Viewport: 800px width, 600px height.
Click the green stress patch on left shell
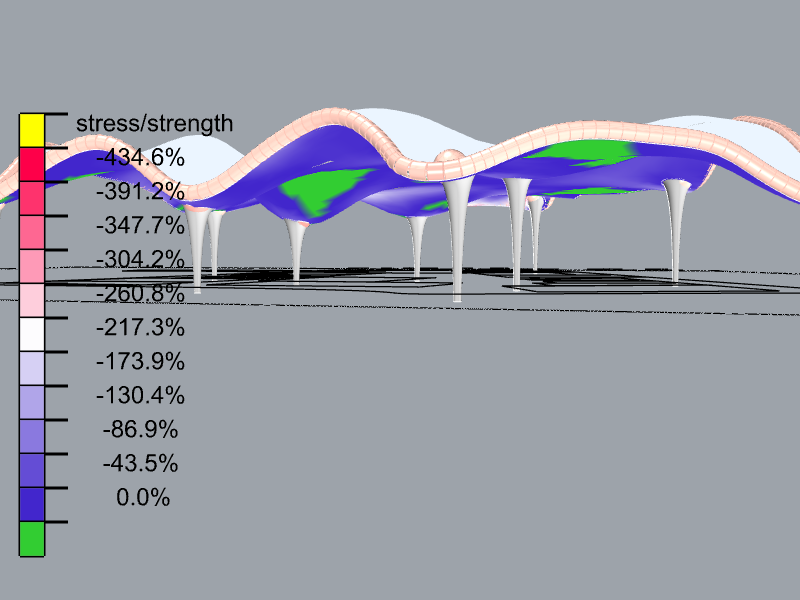(x=322, y=189)
